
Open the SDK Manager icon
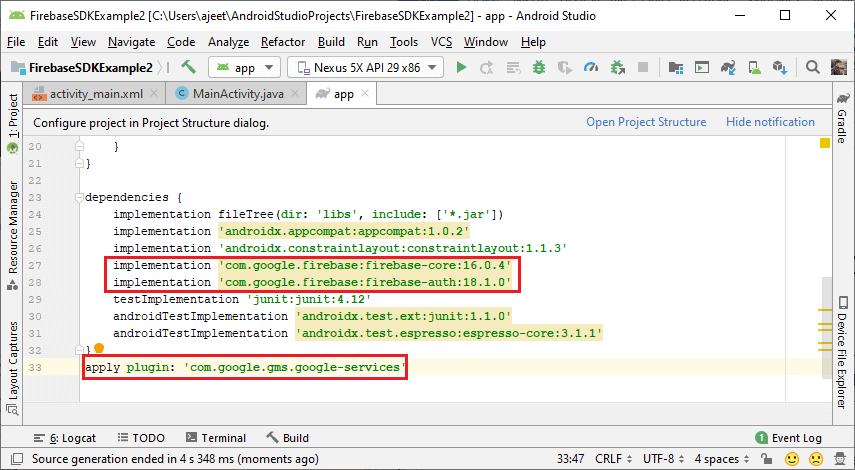780,68
